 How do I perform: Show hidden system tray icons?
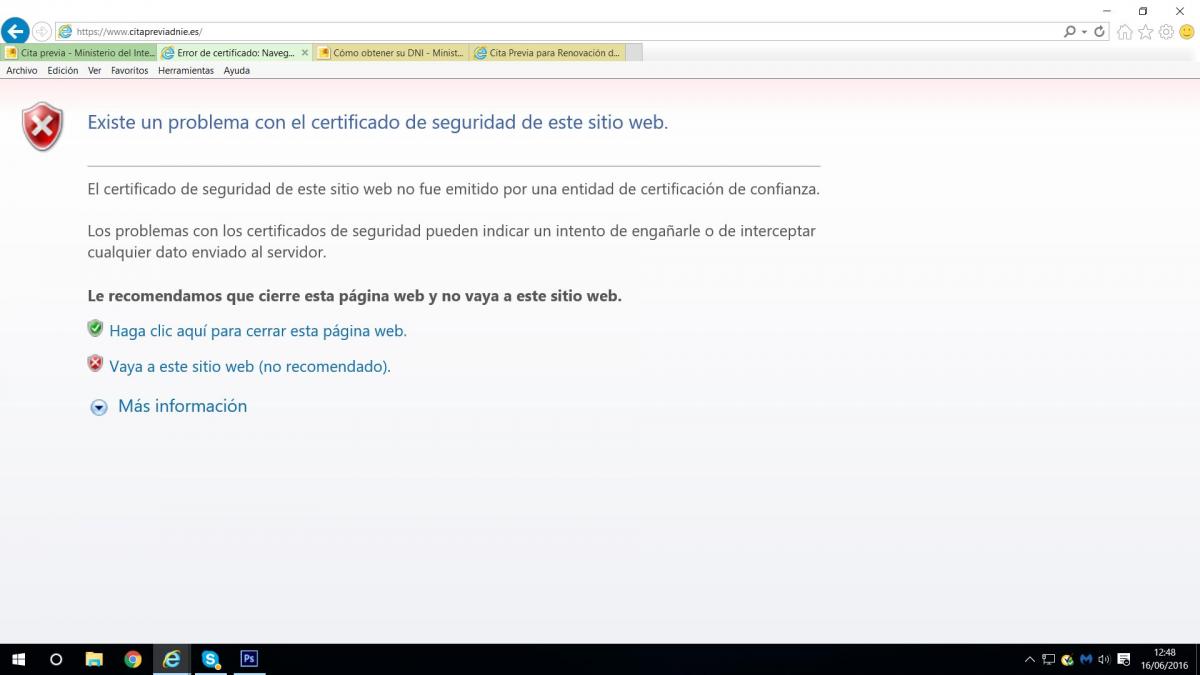tap(1030, 660)
